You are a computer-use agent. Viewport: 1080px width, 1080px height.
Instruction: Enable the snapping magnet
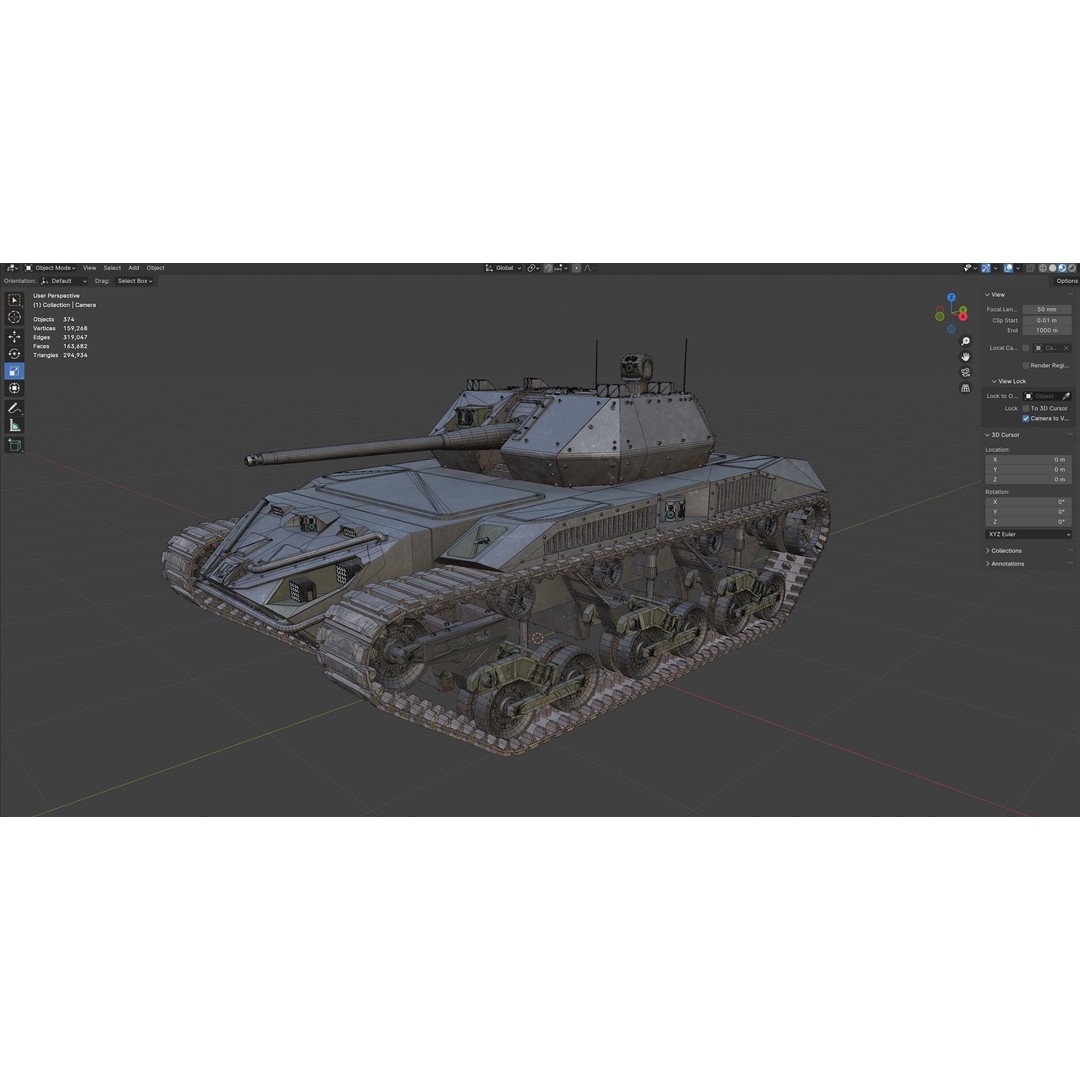click(x=548, y=268)
